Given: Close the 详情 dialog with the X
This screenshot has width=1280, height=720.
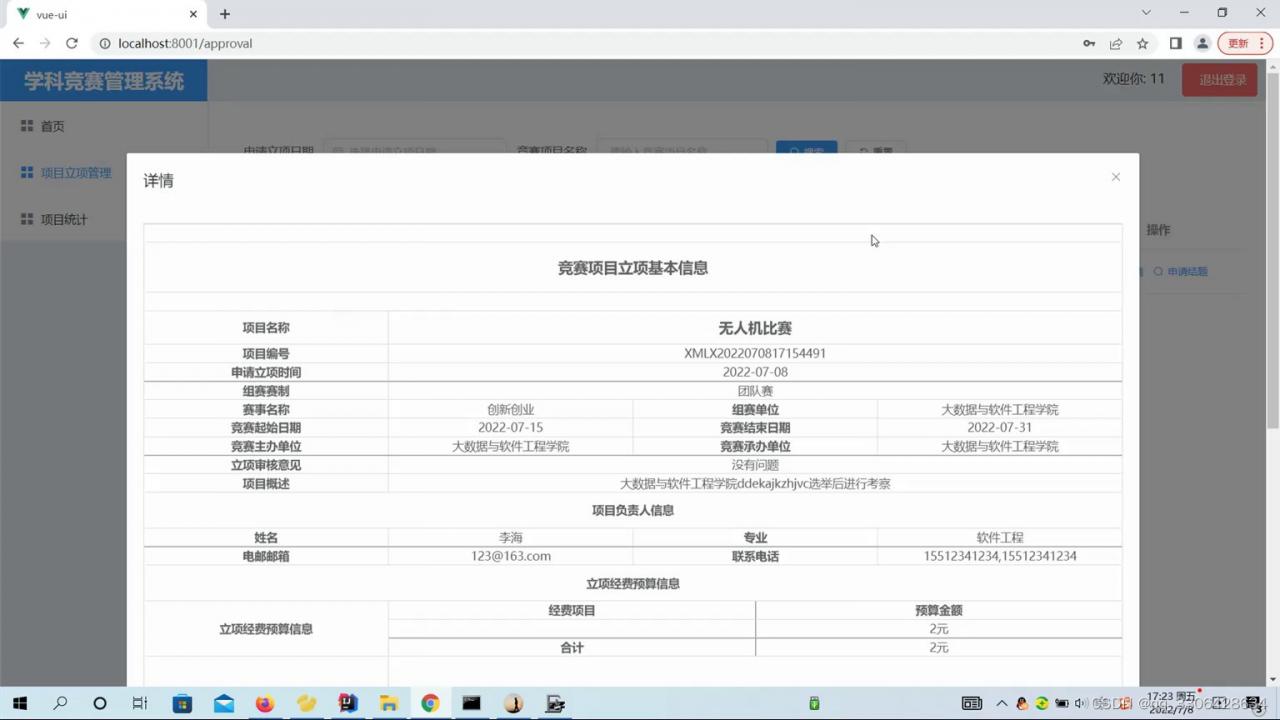Looking at the screenshot, I should tap(1116, 177).
